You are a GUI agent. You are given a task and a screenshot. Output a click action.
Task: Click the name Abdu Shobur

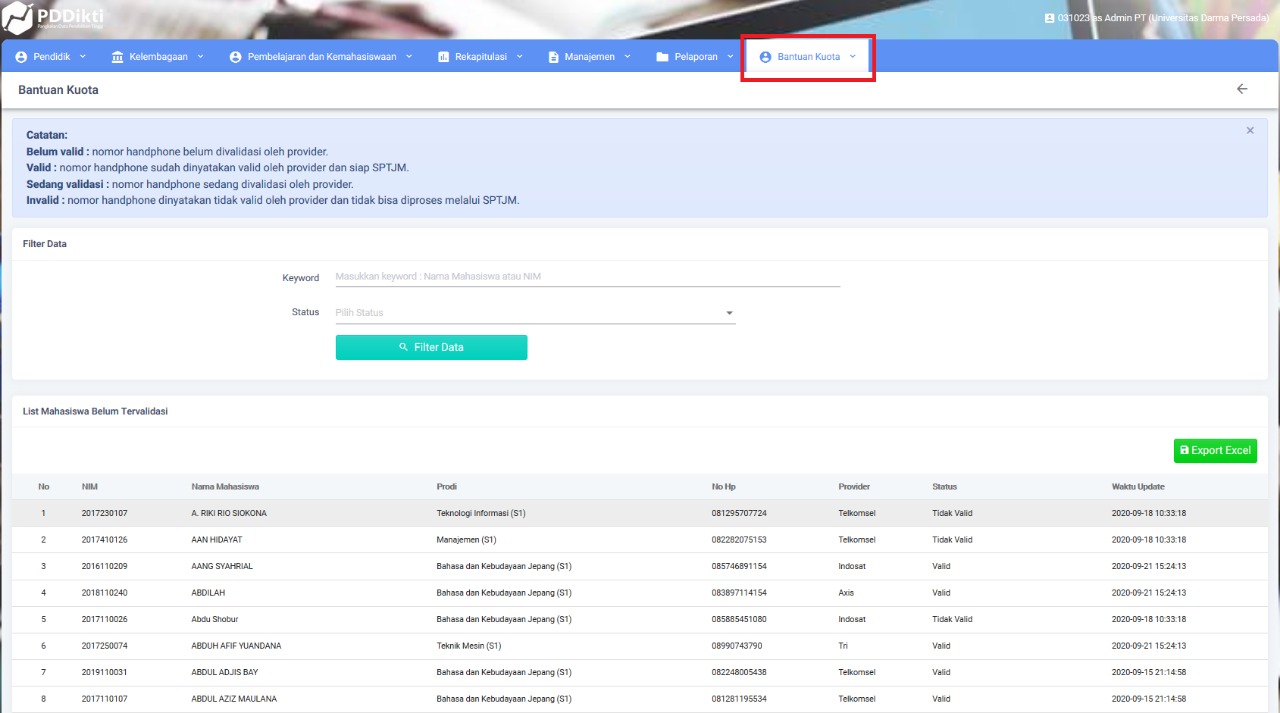pos(215,619)
